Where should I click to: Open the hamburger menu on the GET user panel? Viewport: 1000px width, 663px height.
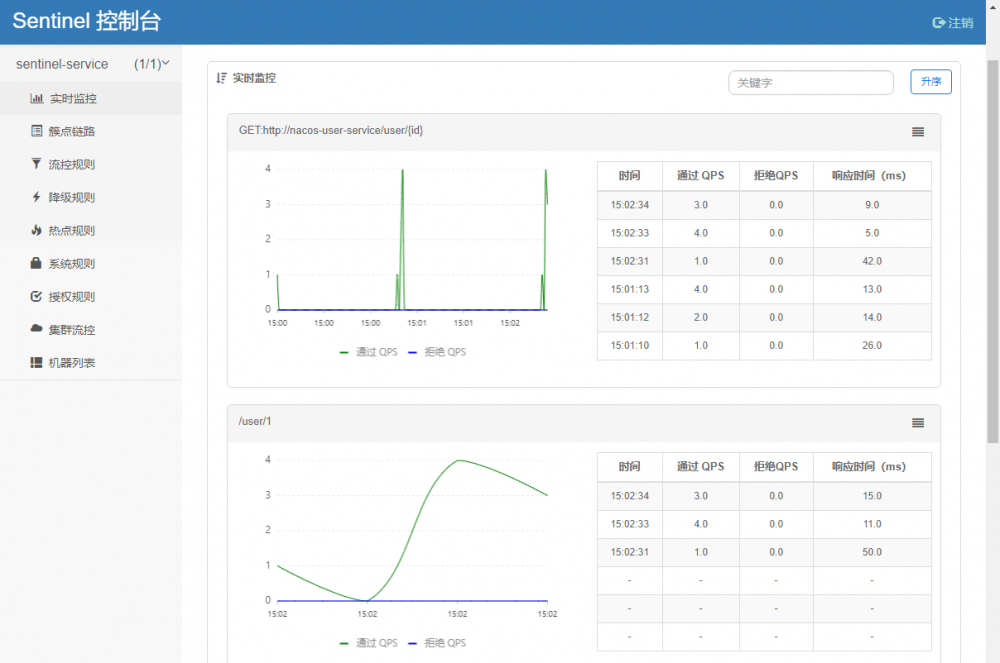click(918, 130)
